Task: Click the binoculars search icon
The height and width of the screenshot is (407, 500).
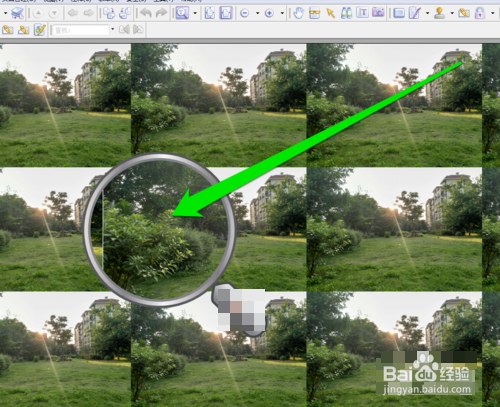Action: tap(347, 13)
